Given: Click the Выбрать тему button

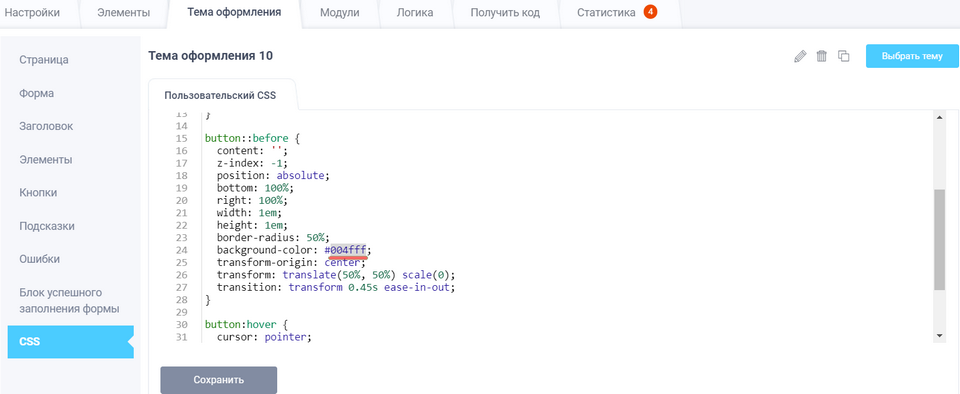Looking at the screenshot, I should [912, 56].
